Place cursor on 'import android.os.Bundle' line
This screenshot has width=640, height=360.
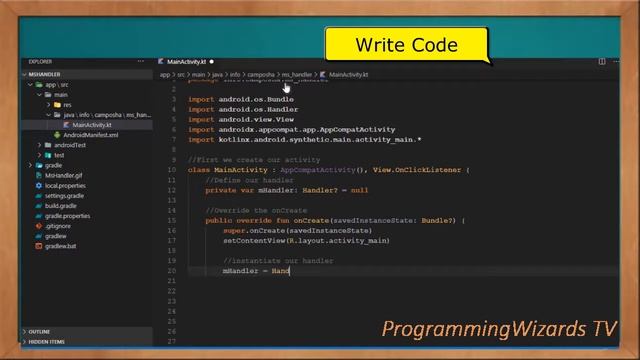coord(241,99)
